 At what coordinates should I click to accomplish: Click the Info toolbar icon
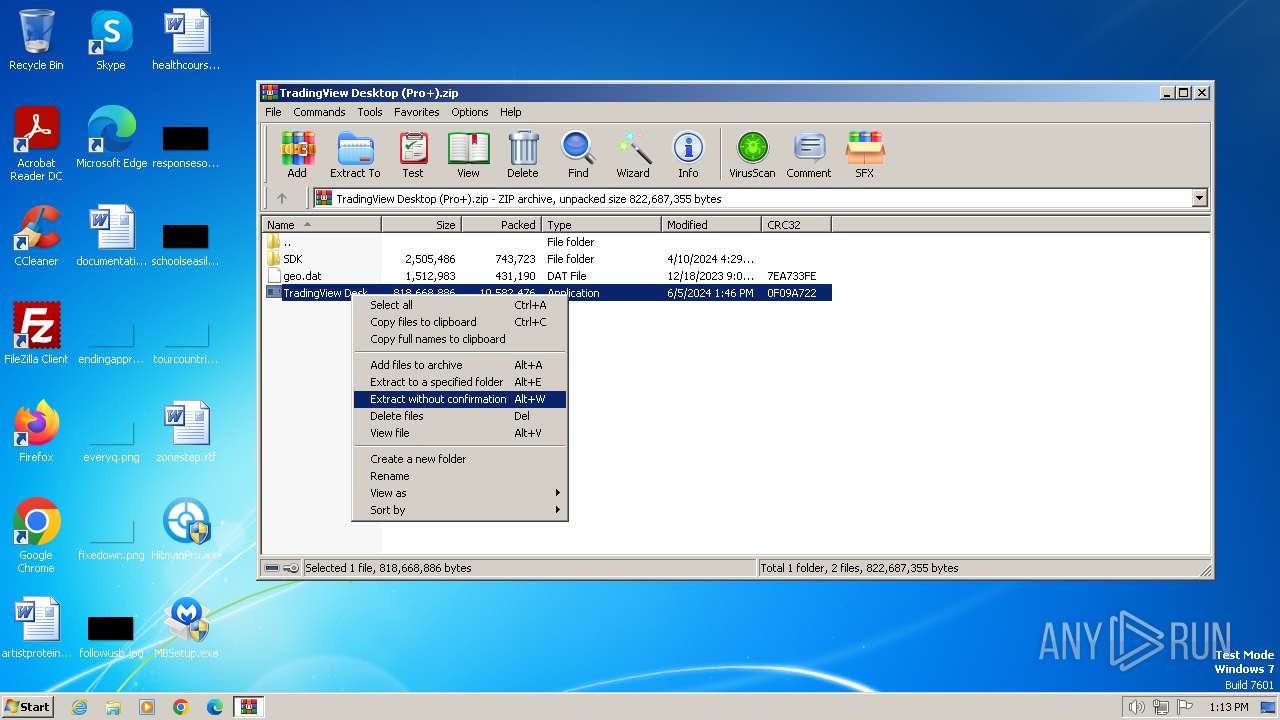688,155
